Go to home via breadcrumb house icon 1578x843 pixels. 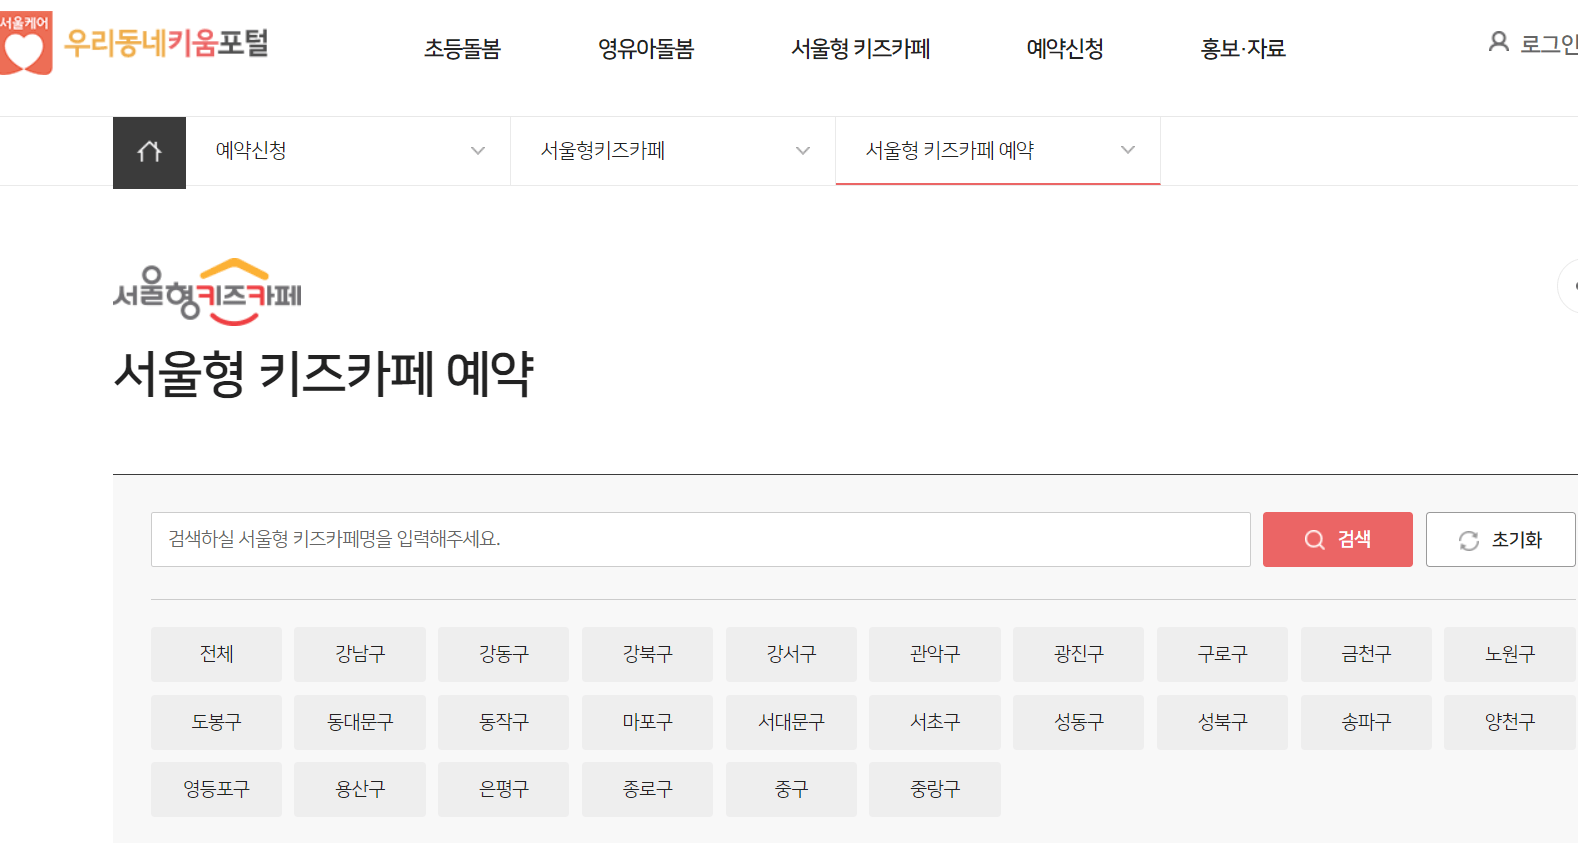149,152
